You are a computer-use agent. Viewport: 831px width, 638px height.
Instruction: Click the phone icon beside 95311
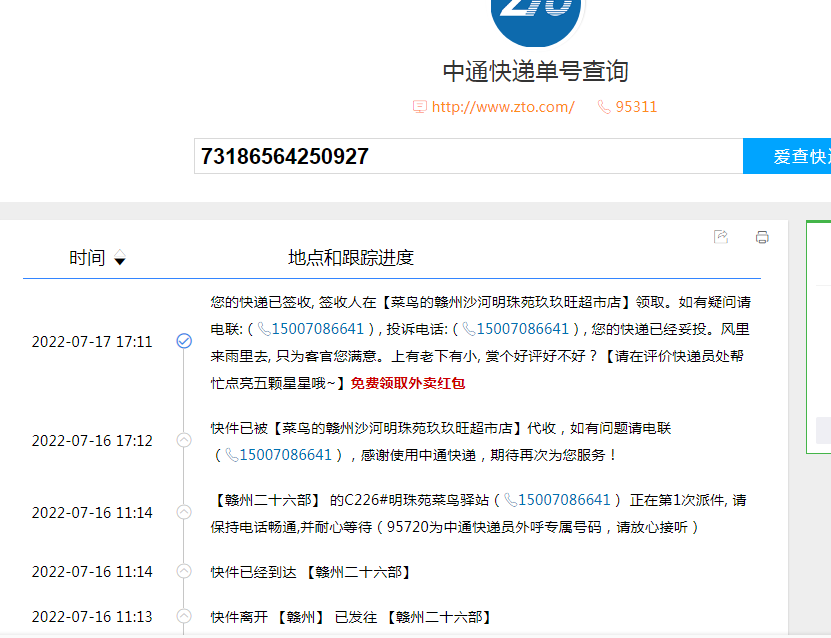pyautogui.click(x=604, y=107)
